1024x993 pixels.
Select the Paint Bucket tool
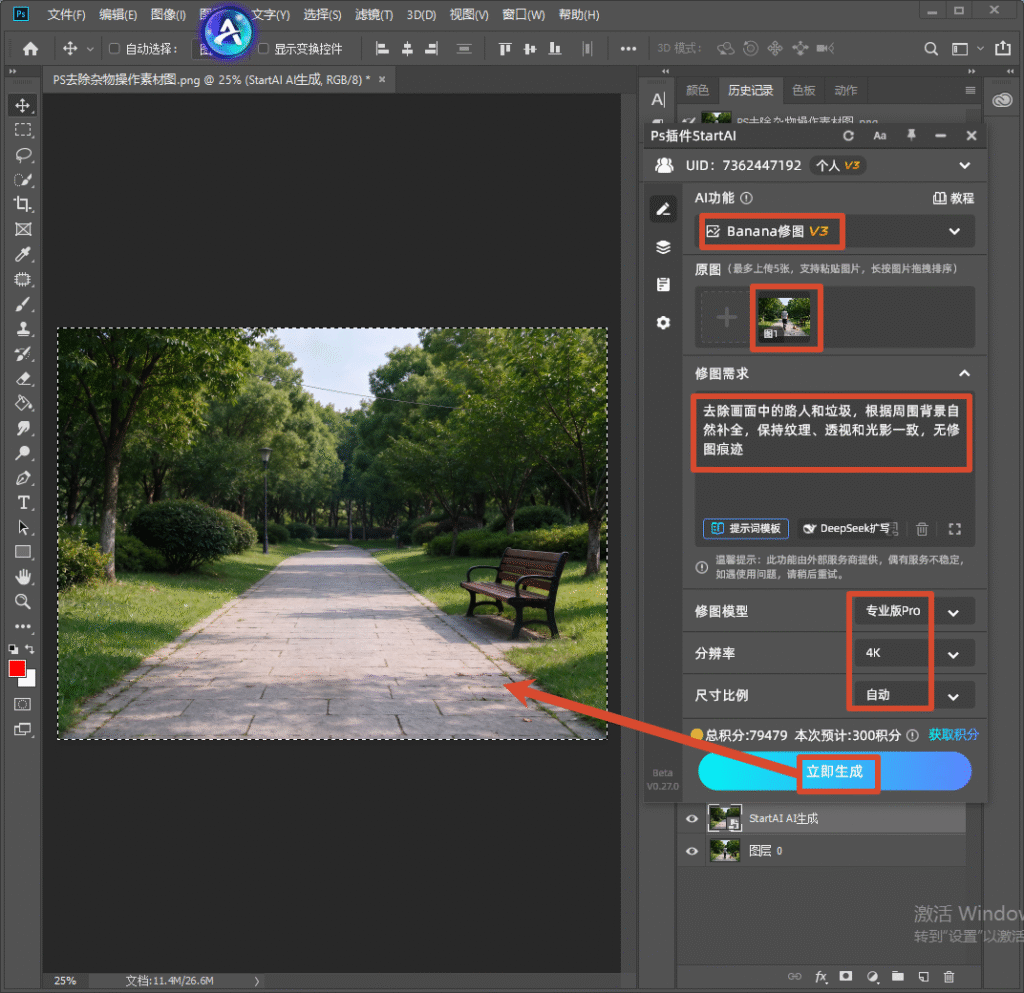click(x=23, y=403)
